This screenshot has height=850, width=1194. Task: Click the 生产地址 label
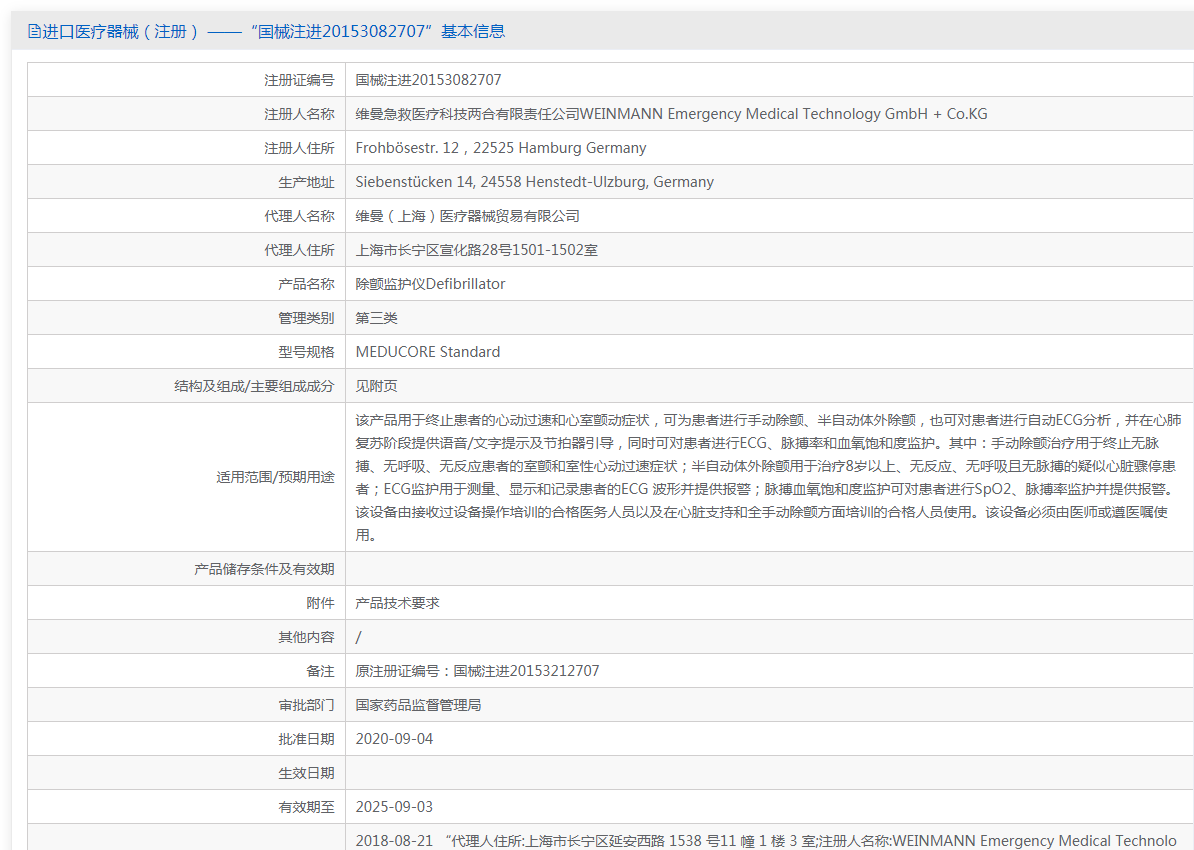pos(306,182)
